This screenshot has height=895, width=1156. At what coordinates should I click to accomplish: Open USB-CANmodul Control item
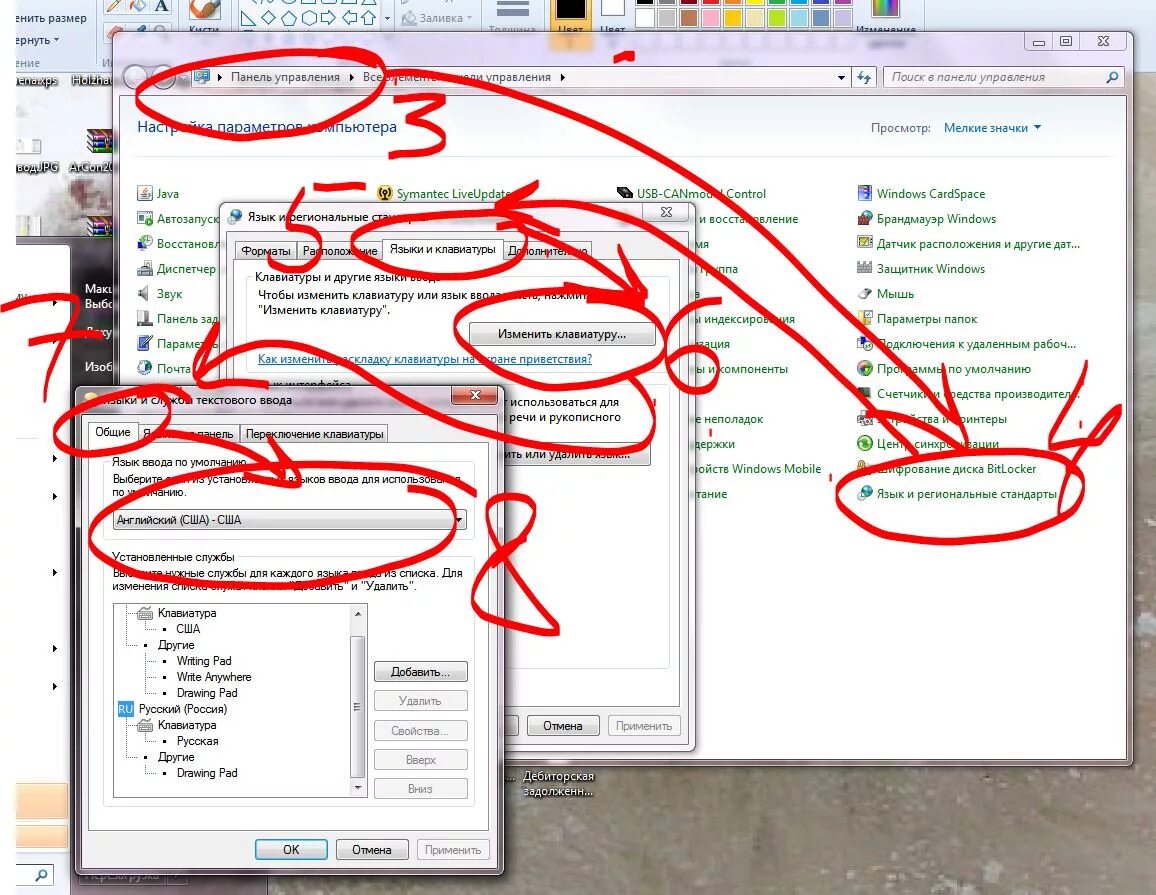pyautogui.click(x=692, y=194)
